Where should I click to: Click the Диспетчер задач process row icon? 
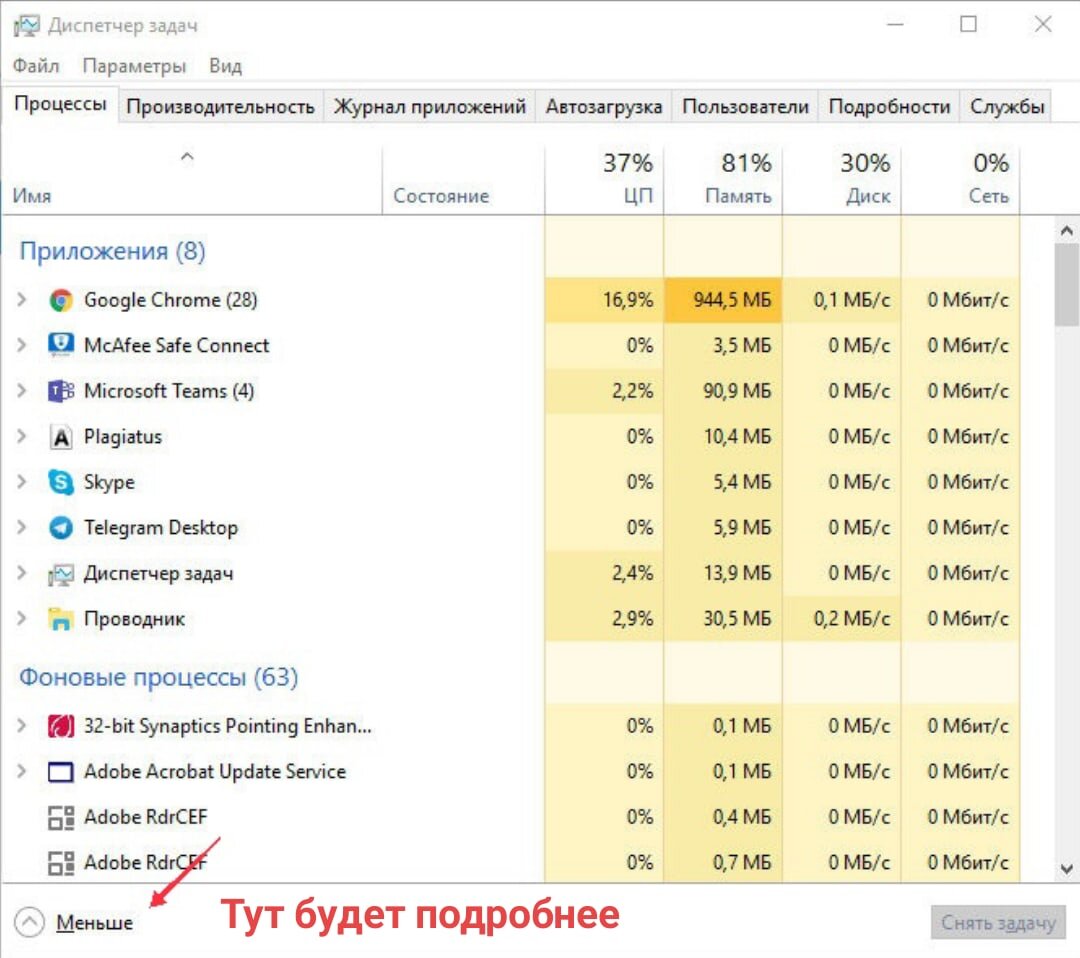61,574
